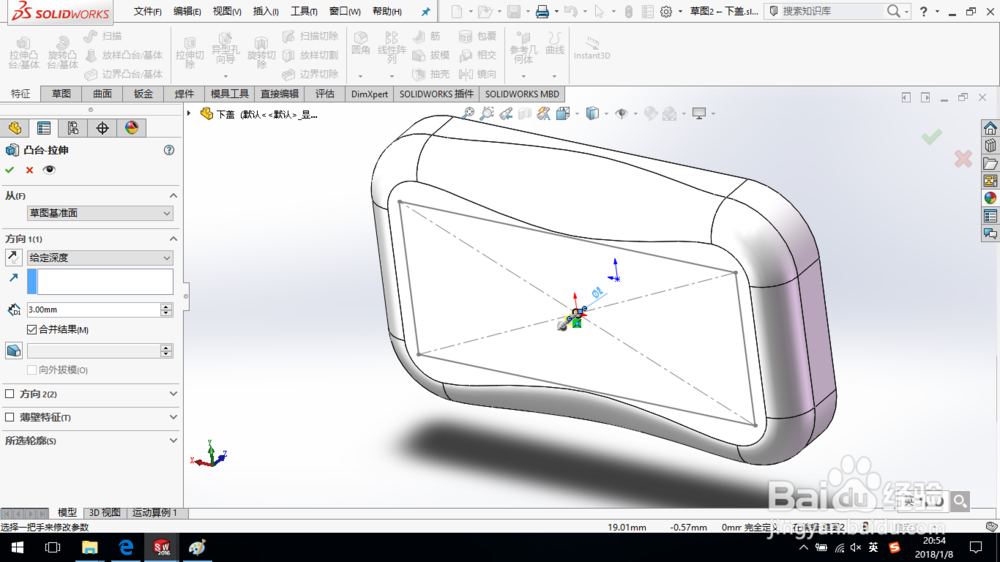Viewport: 1000px width, 562px height.
Task: Open the From start condition dropdown
Action: tap(100, 213)
